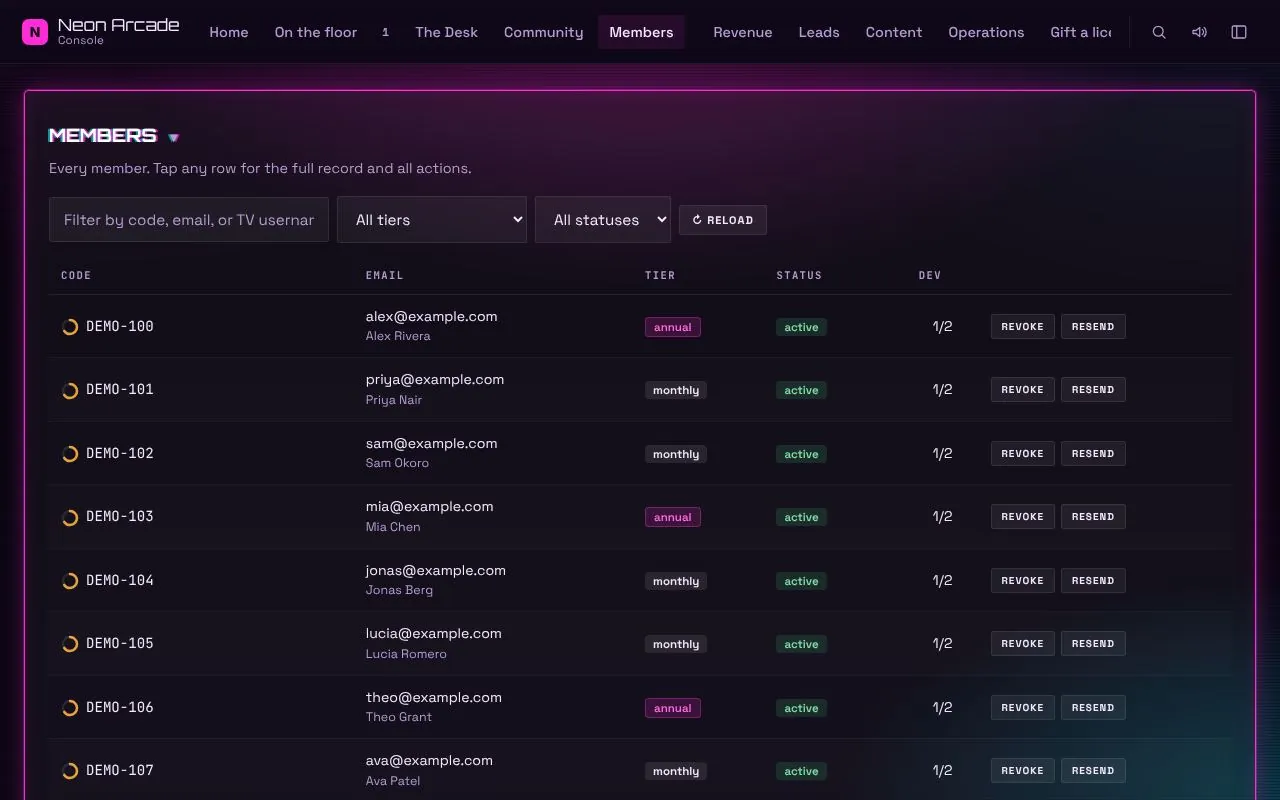Image resolution: width=1280 pixels, height=800 pixels.
Task: Open the Community tab
Action: point(543,32)
